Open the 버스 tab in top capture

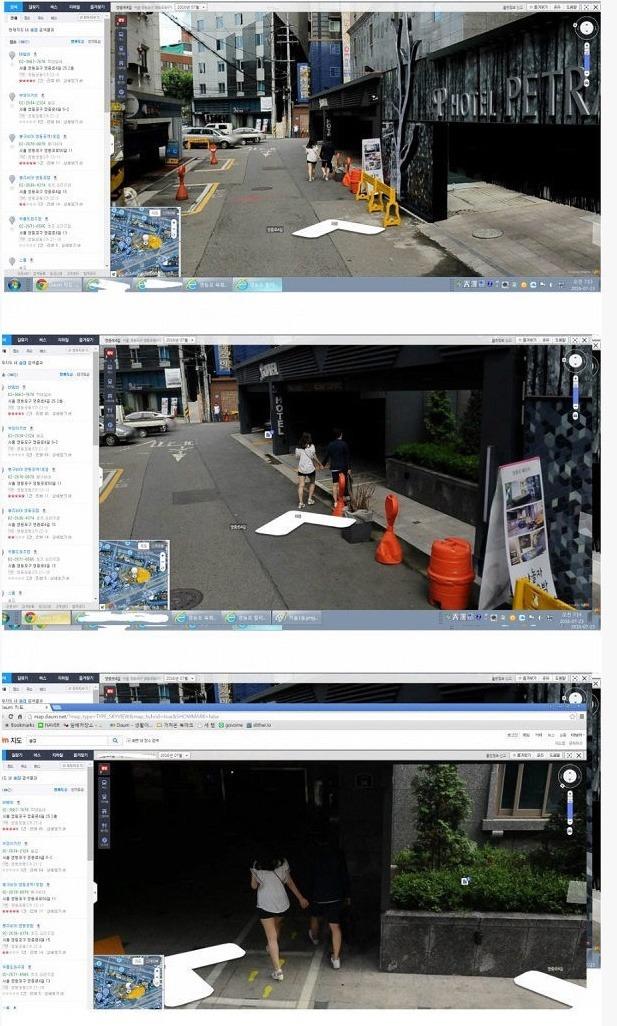click(x=54, y=7)
